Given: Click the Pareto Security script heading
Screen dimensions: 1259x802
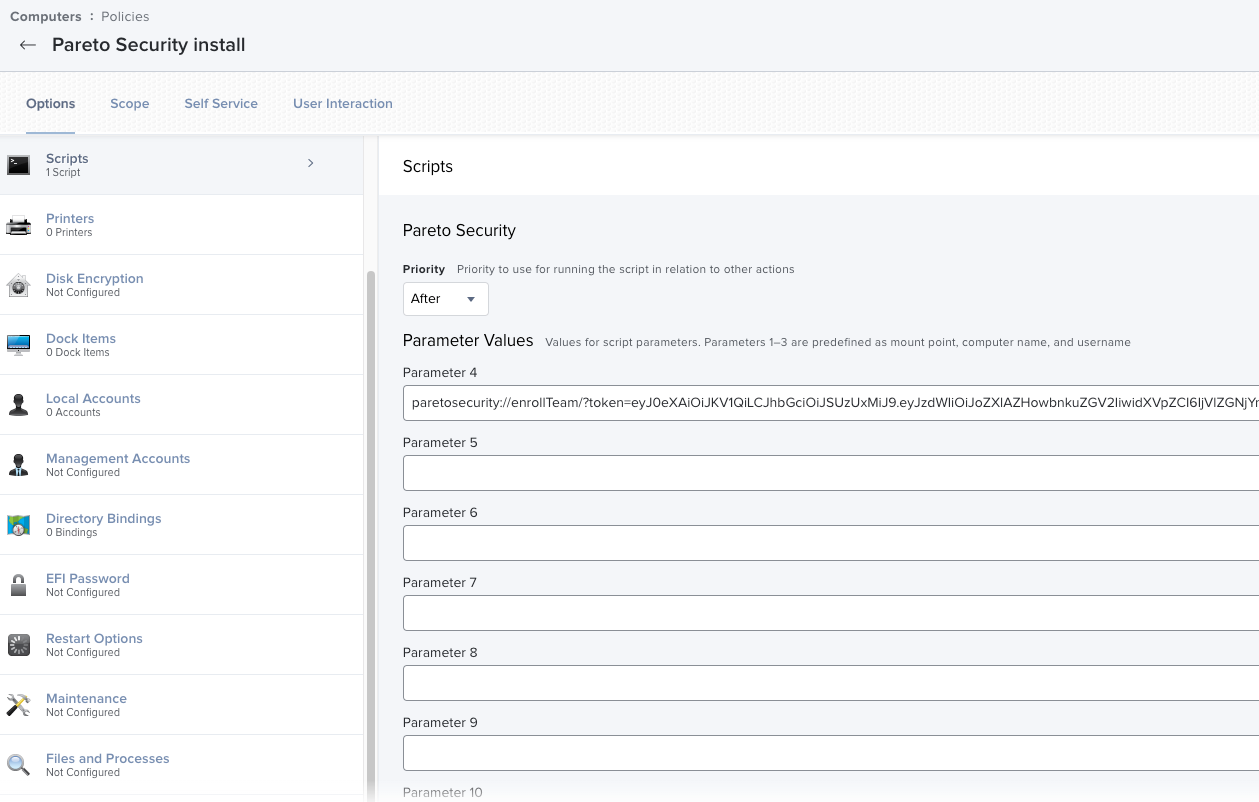Looking at the screenshot, I should coord(459,231).
